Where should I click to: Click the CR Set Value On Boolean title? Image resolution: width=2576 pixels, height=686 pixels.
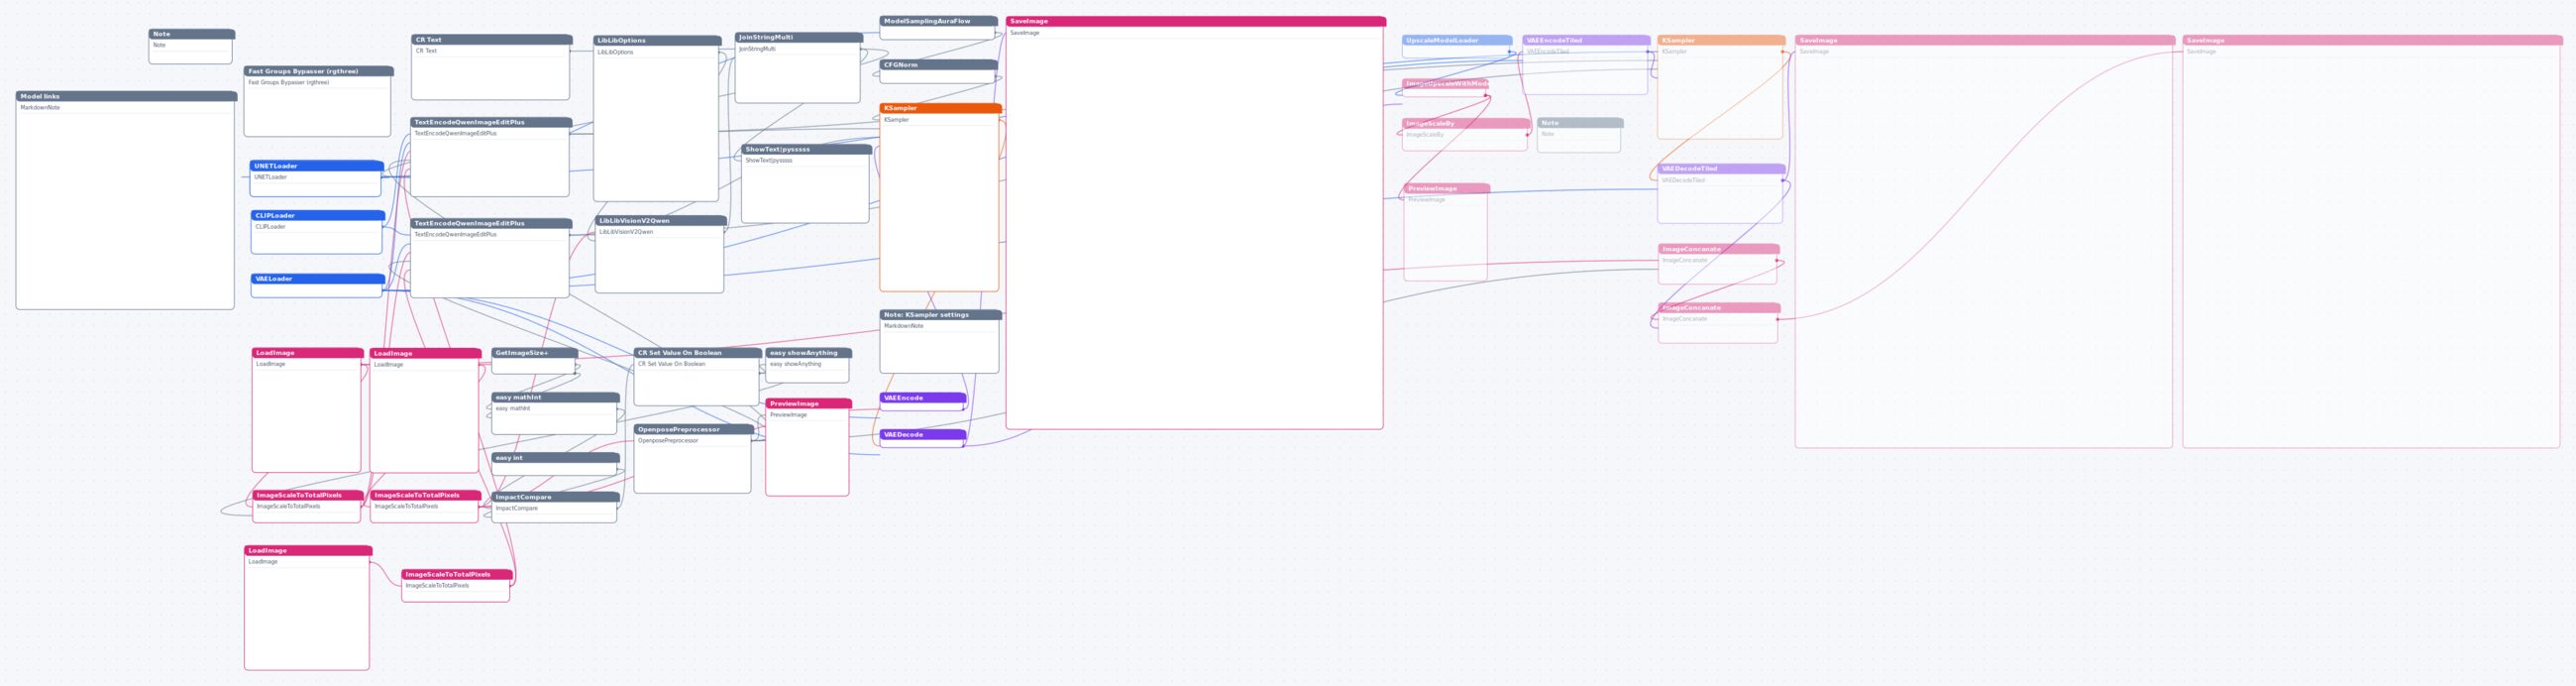pos(697,353)
